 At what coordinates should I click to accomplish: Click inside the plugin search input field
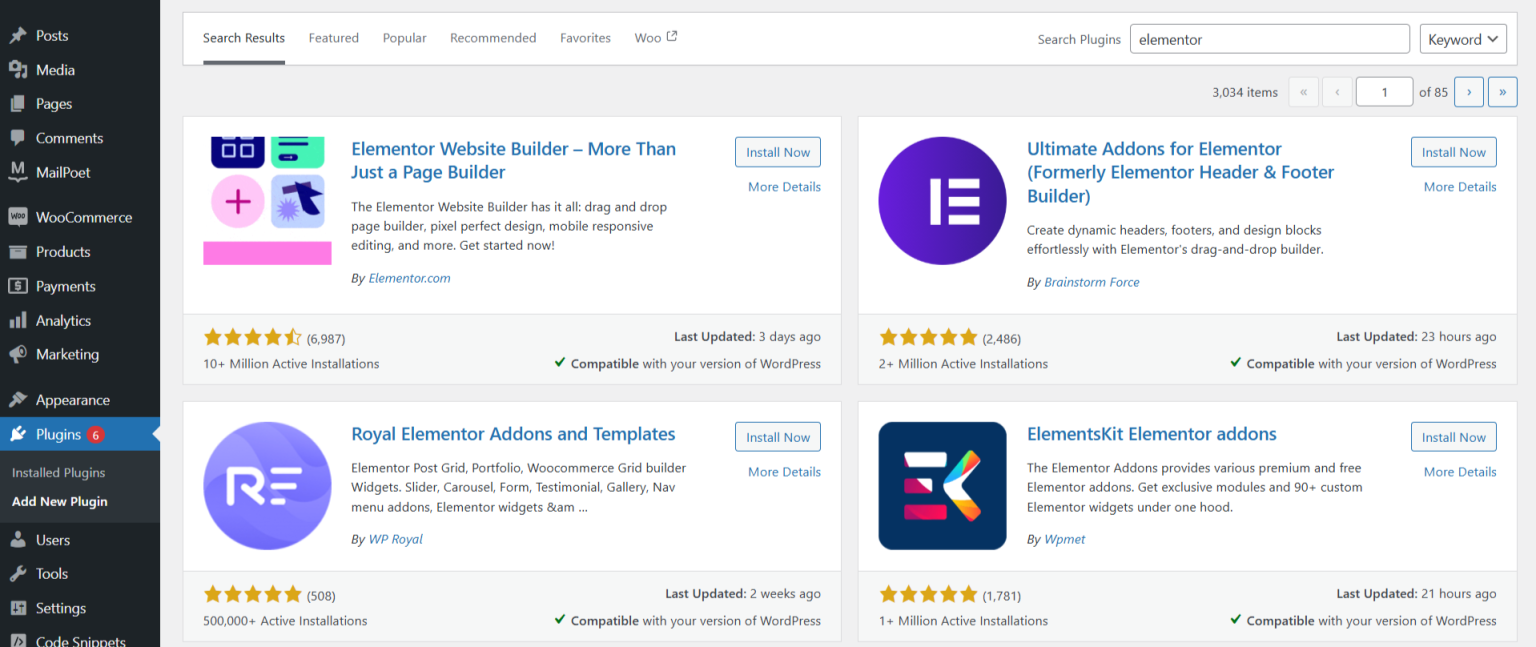point(1268,39)
